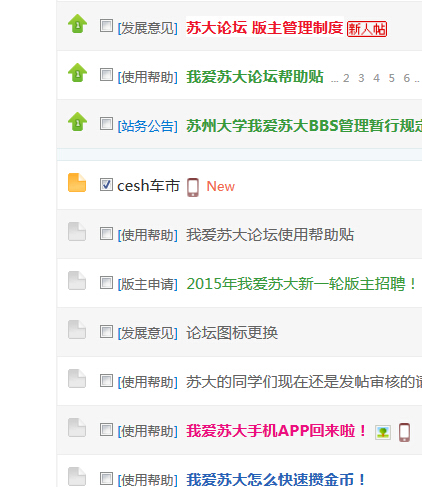This screenshot has height=487, width=422.
Task: Click [使用帮助] tag before 我爱苏大怎么快速攒金币
Action: [147, 480]
